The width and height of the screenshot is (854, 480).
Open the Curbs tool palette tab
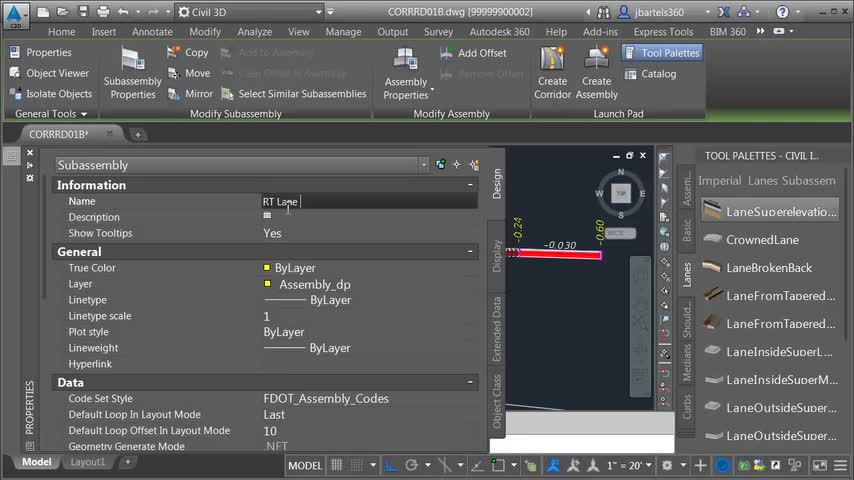[x=687, y=407]
